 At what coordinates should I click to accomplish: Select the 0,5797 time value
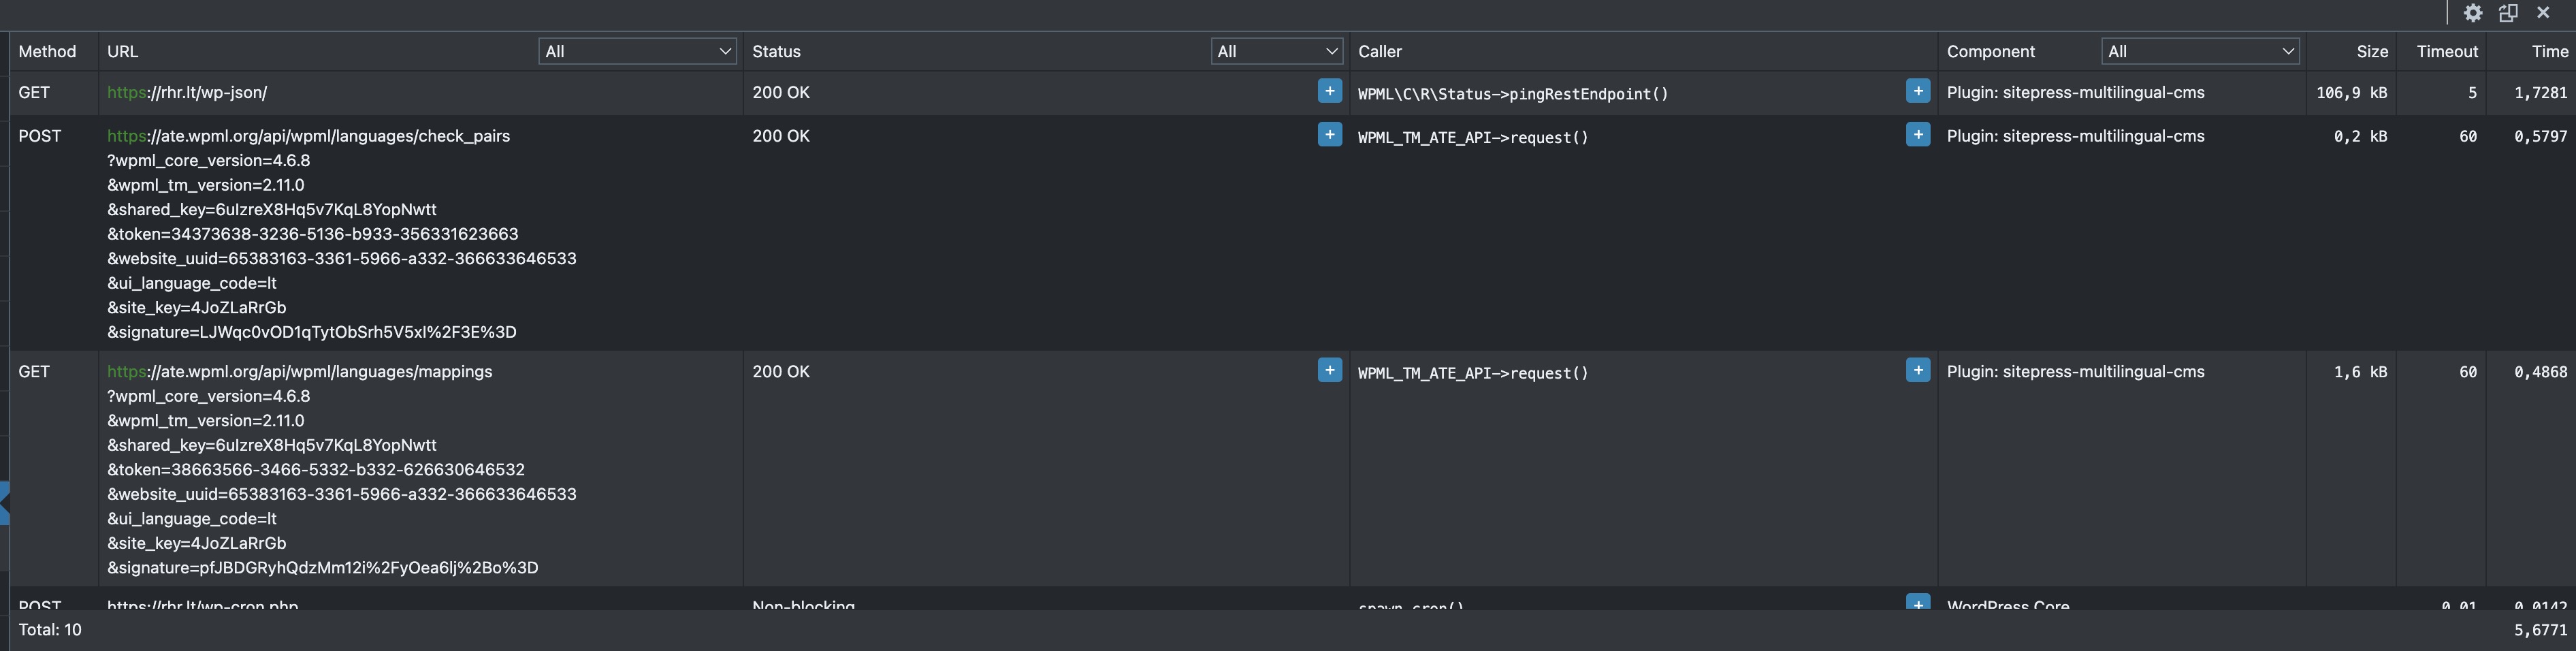[2540, 136]
